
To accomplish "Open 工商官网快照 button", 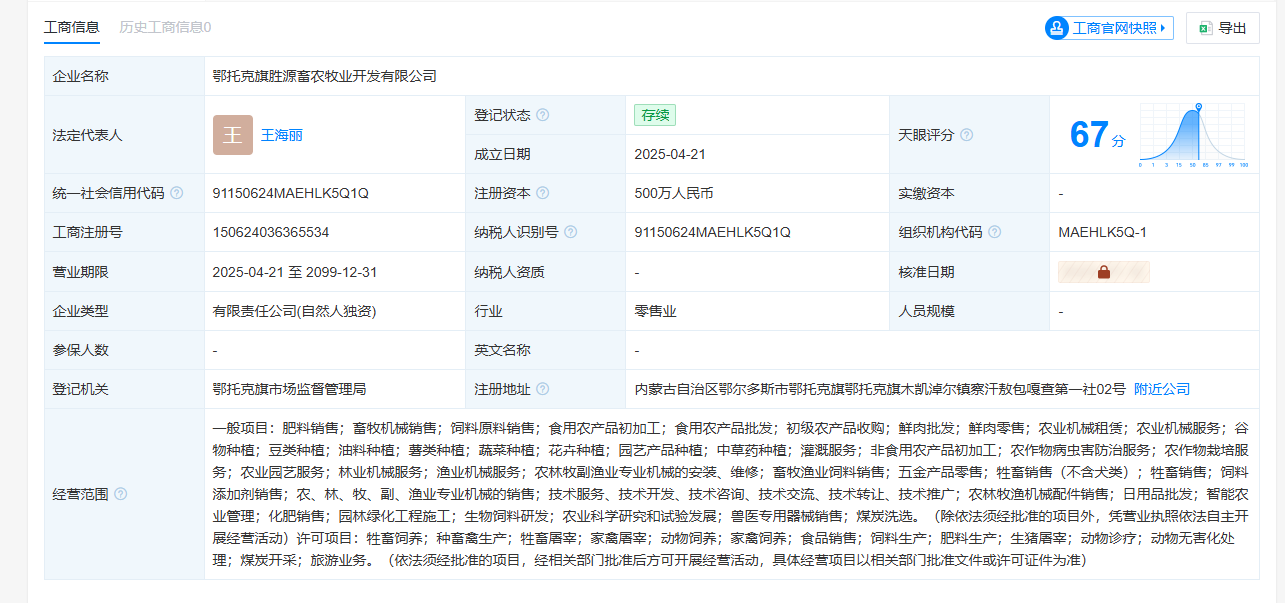I will [1108, 28].
